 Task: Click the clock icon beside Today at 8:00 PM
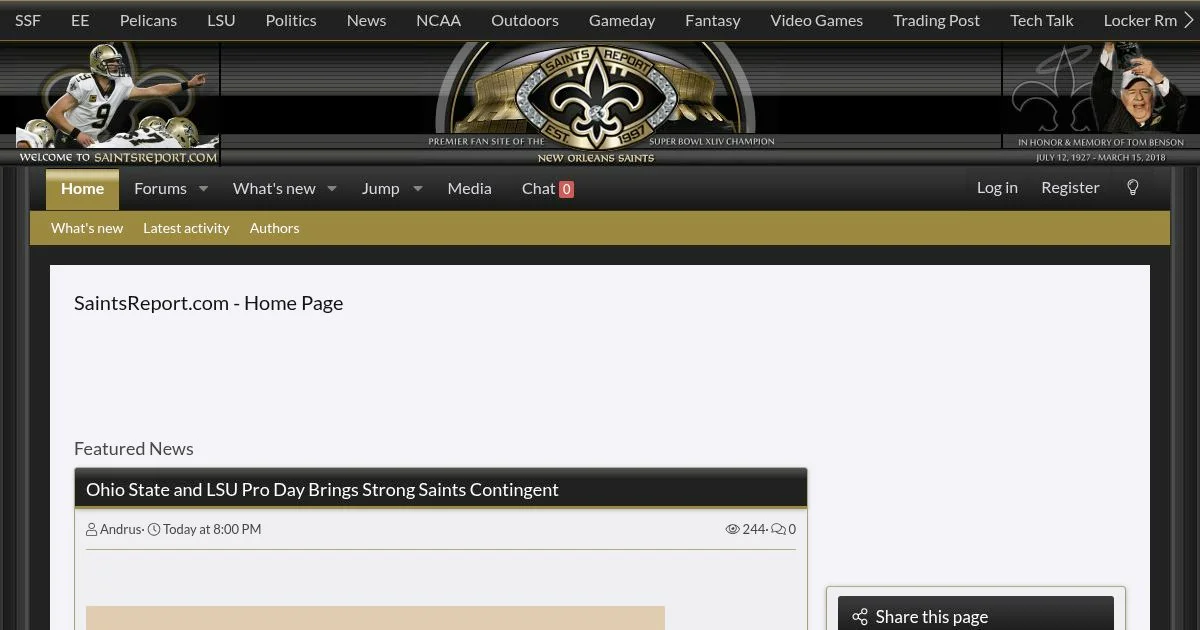[x=154, y=529]
